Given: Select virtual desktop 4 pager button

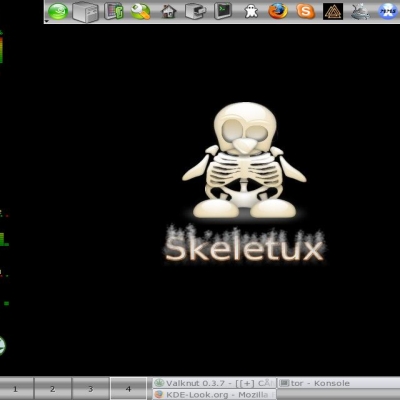Looking at the screenshot, I should click(128, 389).
